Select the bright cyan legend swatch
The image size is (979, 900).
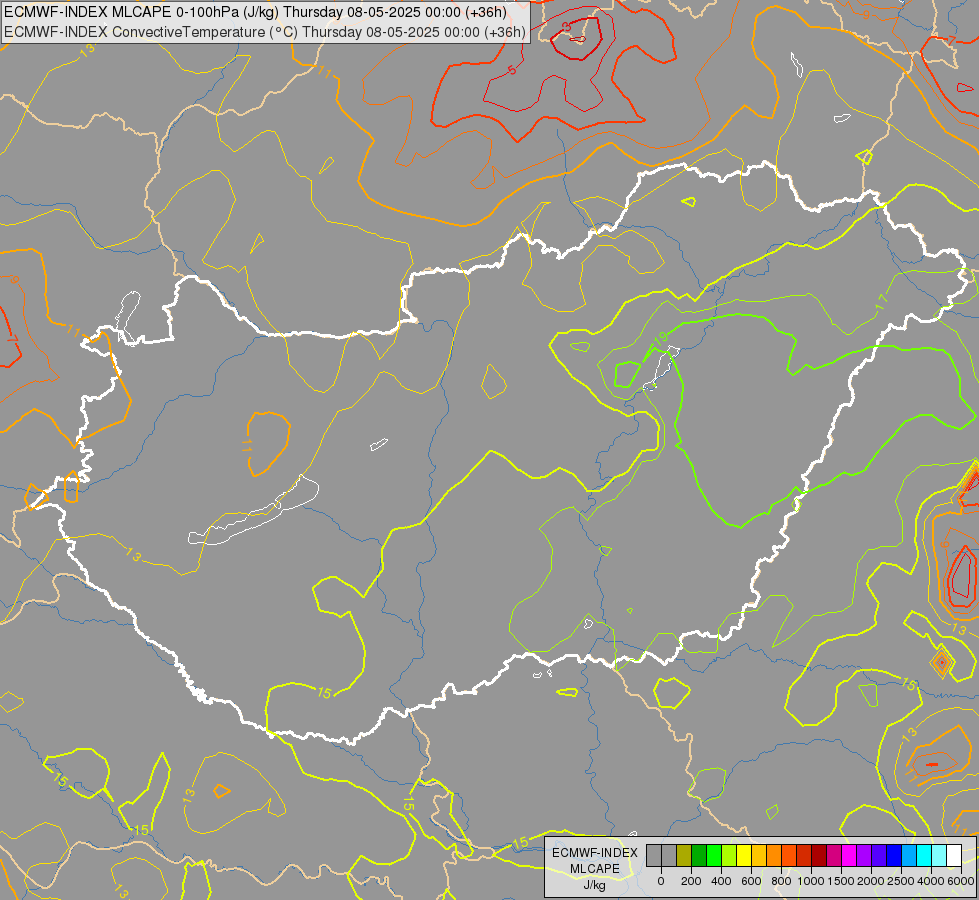(925, 855)
